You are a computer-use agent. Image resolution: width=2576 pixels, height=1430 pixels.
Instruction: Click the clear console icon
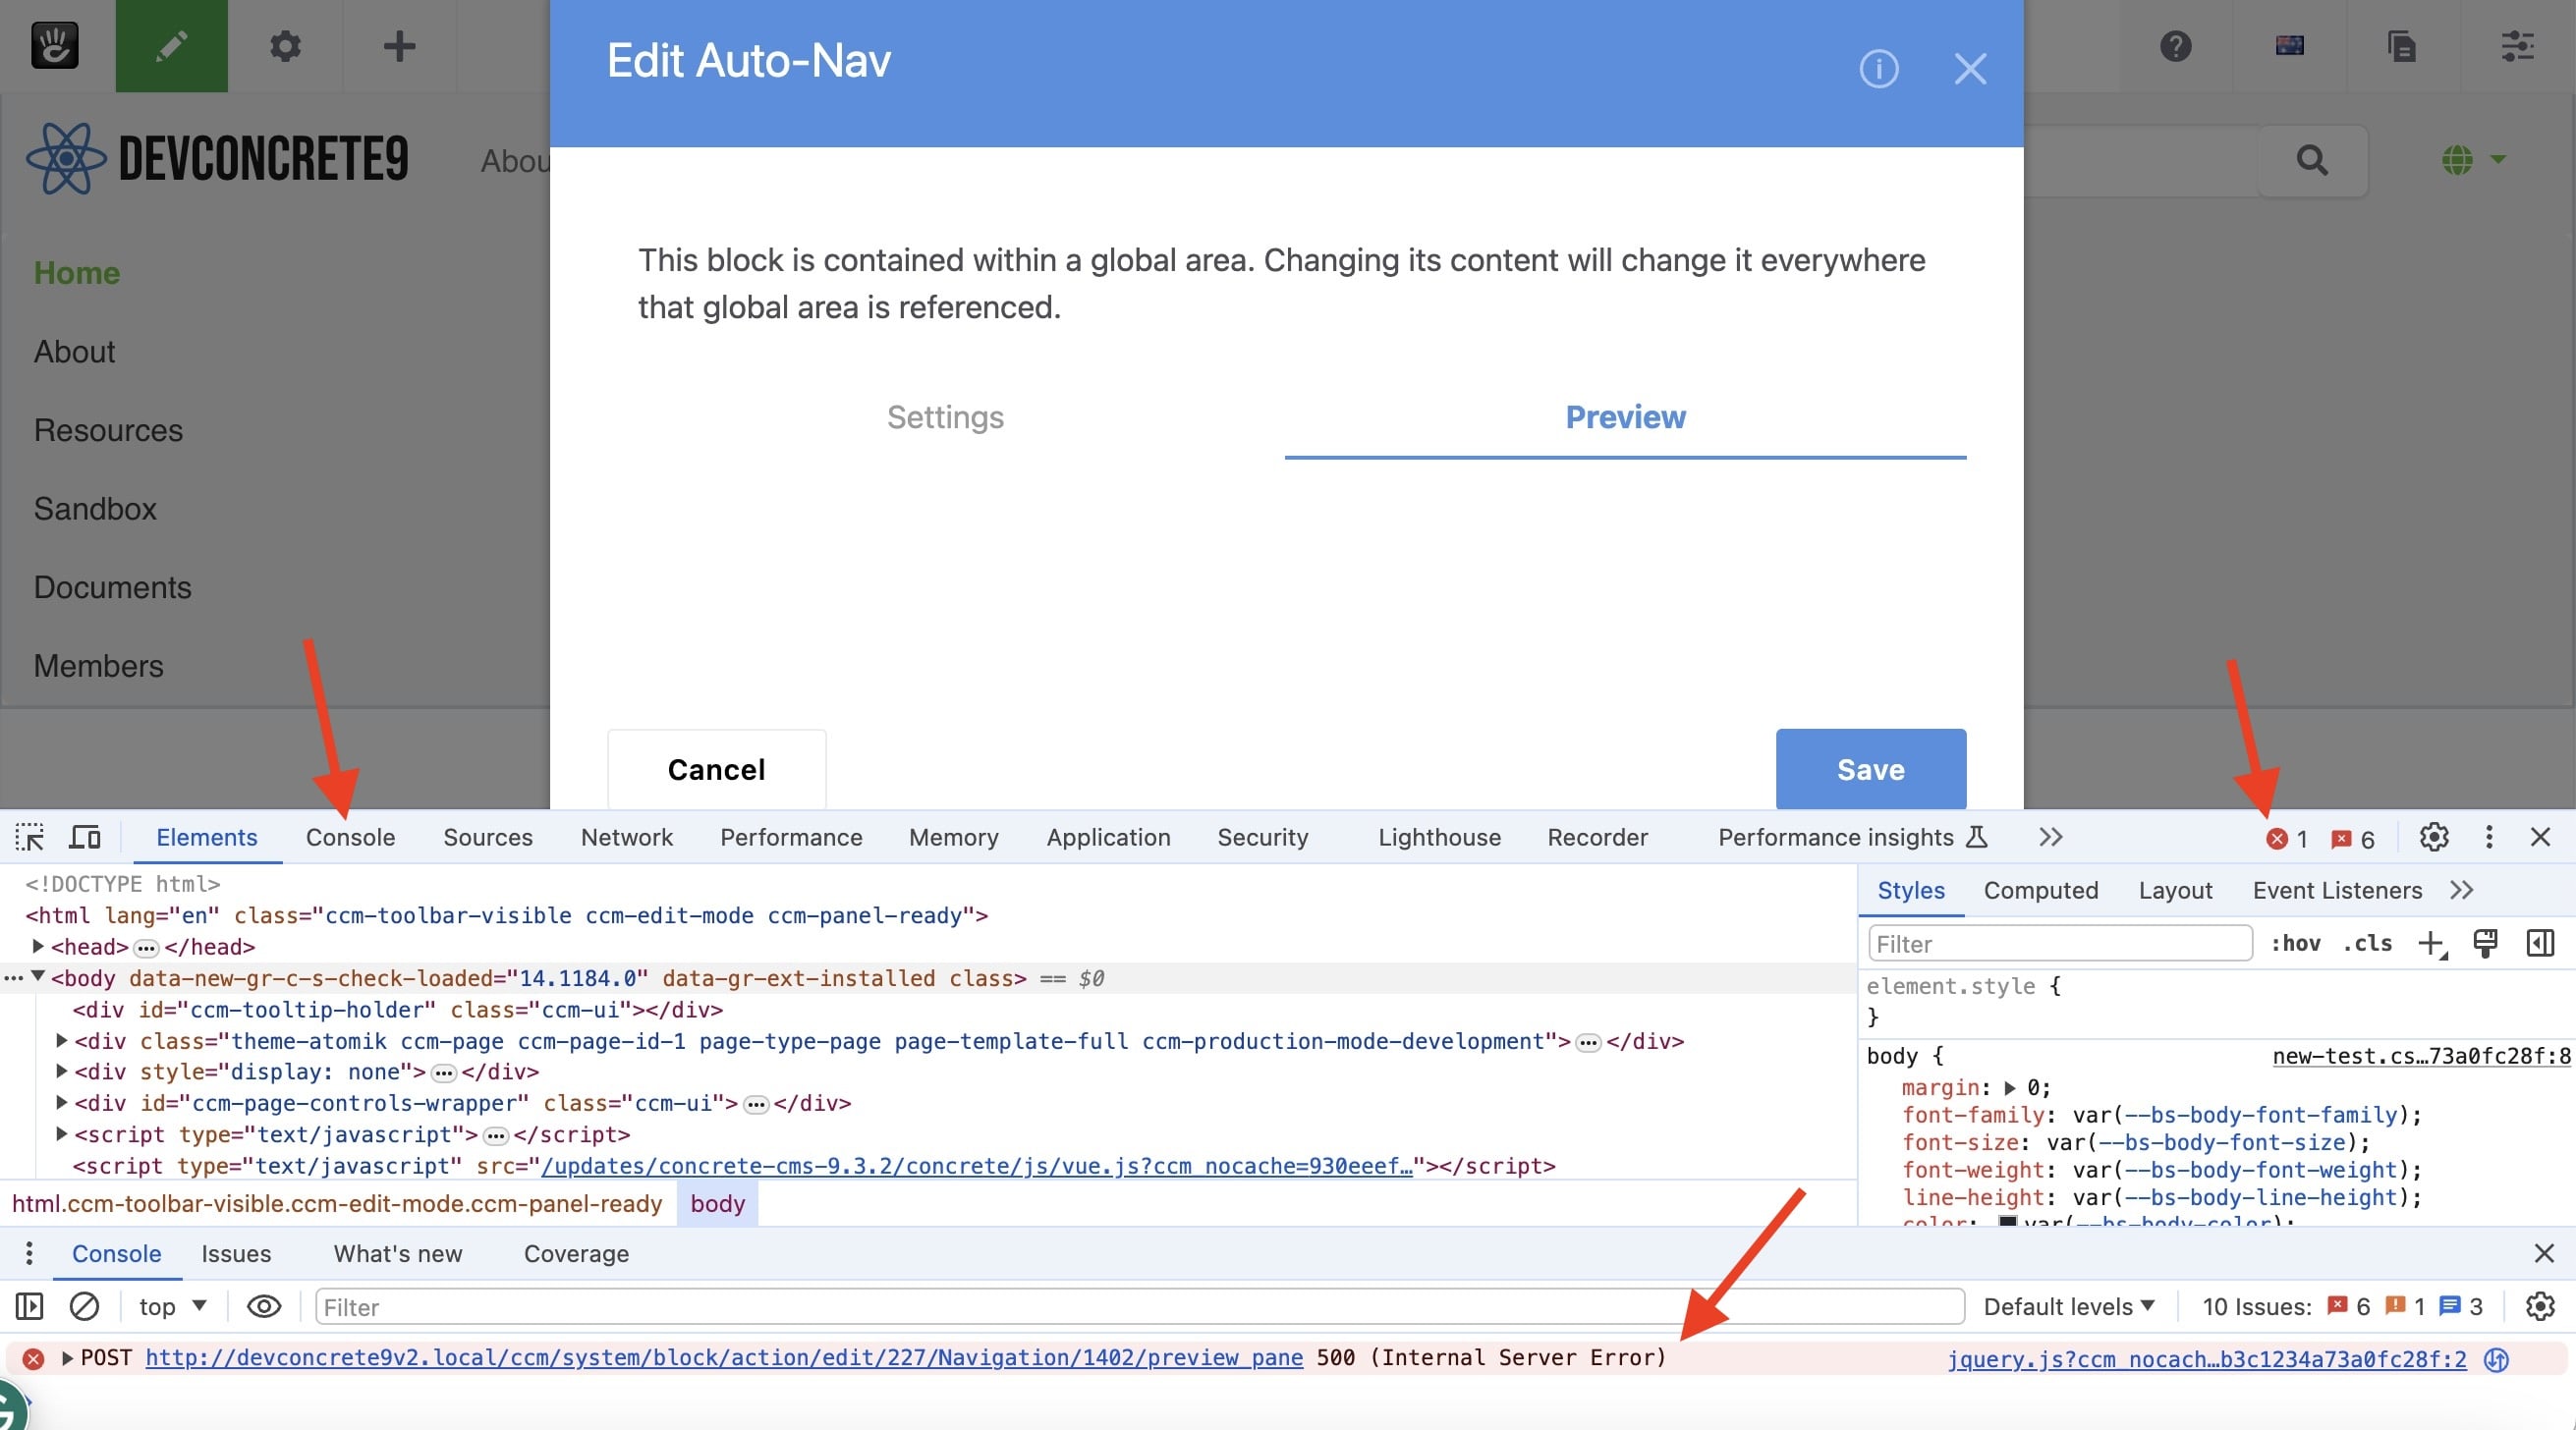pyautogui.click(x=85, y=1306)
